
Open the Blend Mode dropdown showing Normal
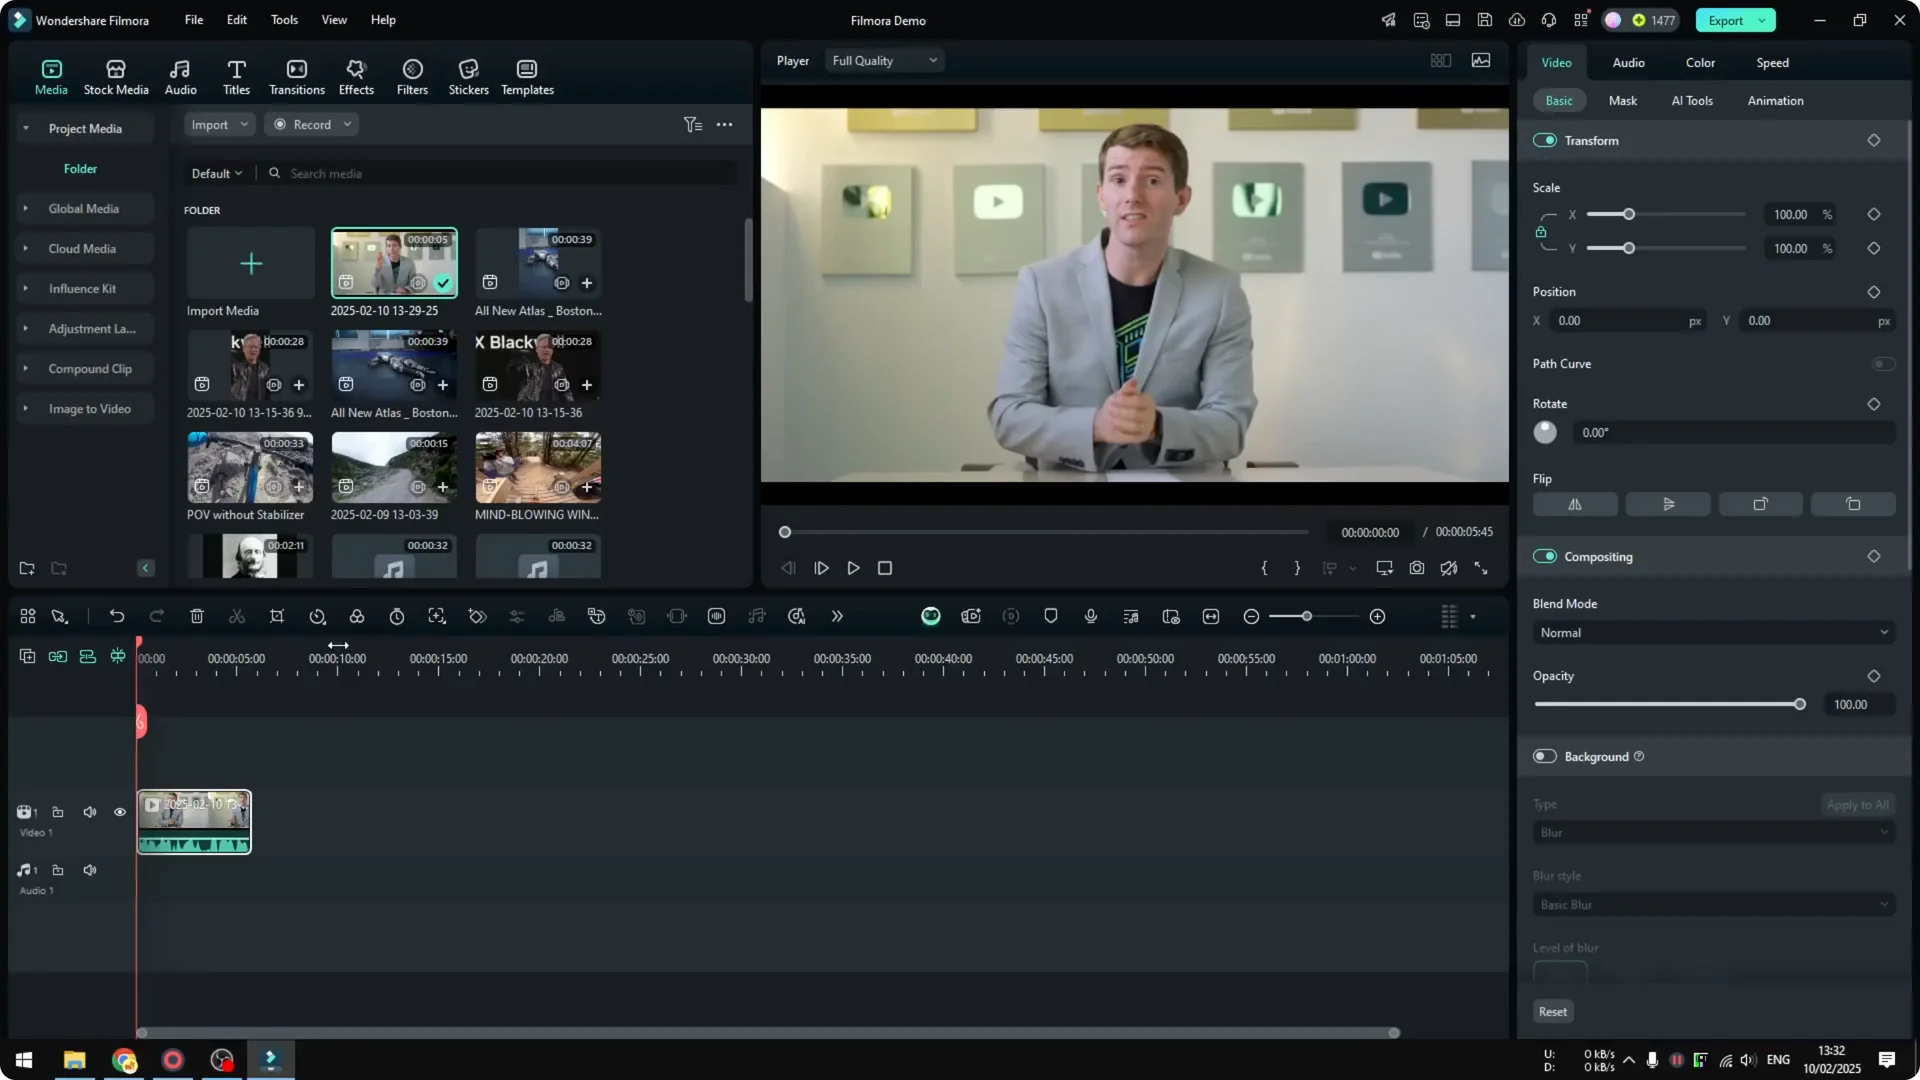coord(1712,632)
